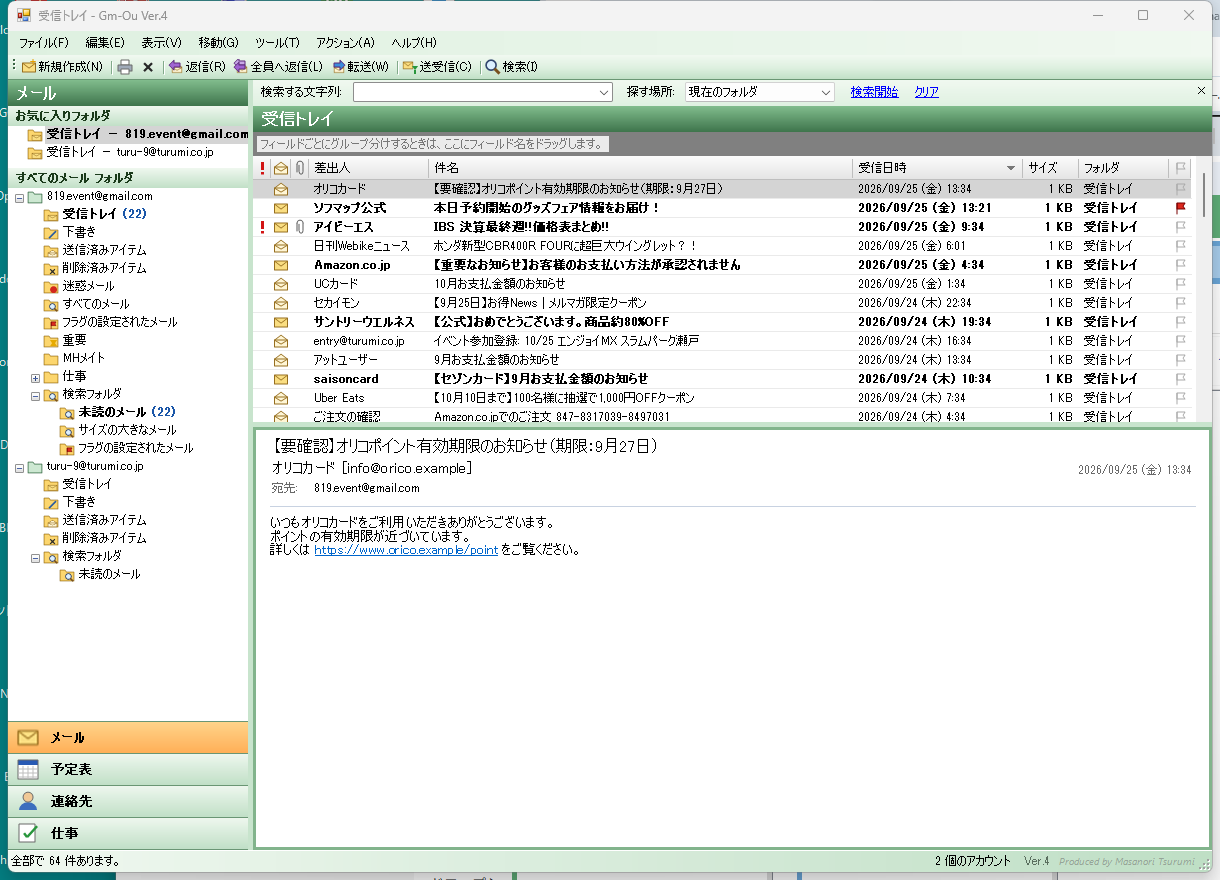Toggle the flag on the UCカード message
This screenshot has height=880, width=1220.
pos(1181,284)
